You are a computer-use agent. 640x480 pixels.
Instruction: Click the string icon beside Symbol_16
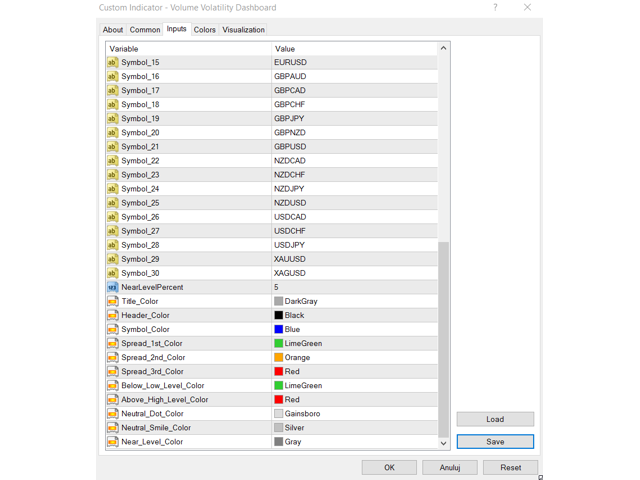tap(112, 77)
